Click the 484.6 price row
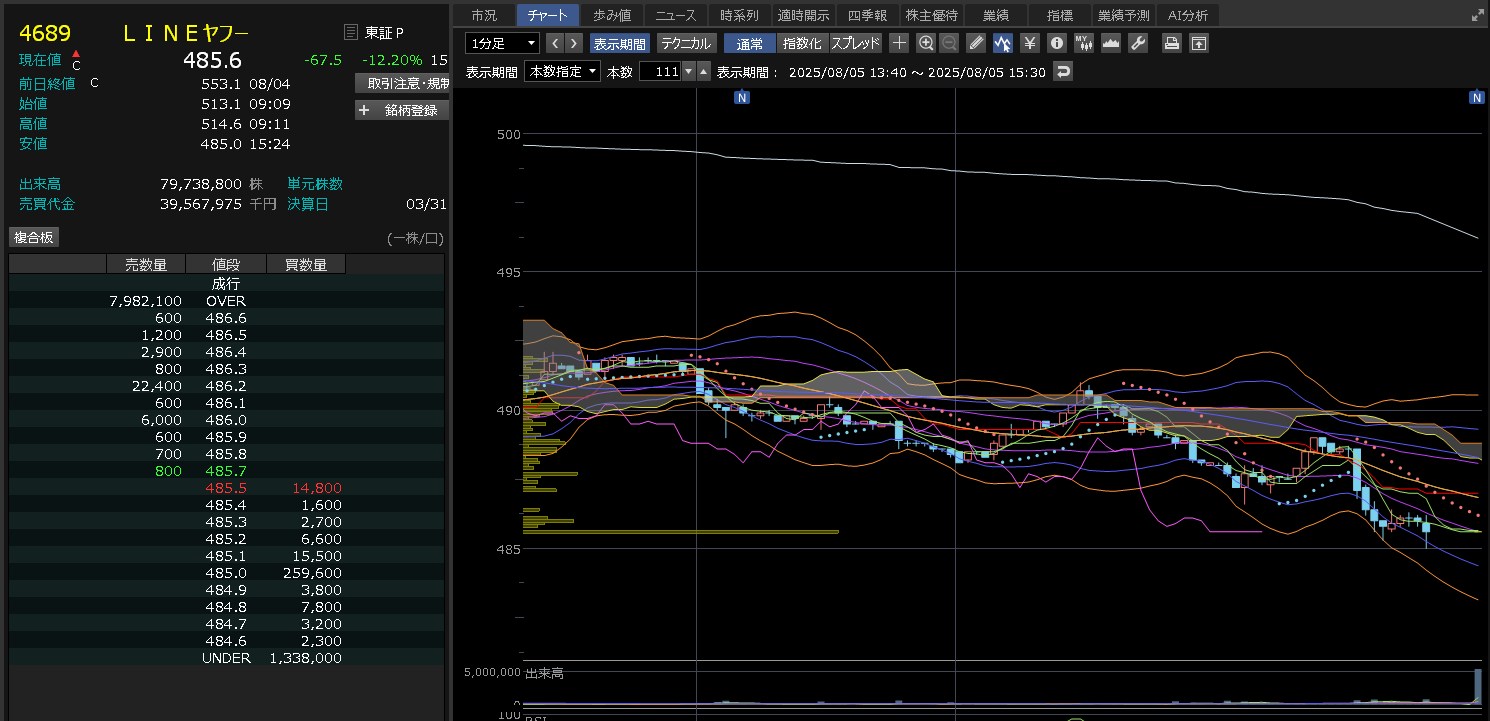This screenshot has width=1490, height=721. pyautogui.click(x=226, y=641)
